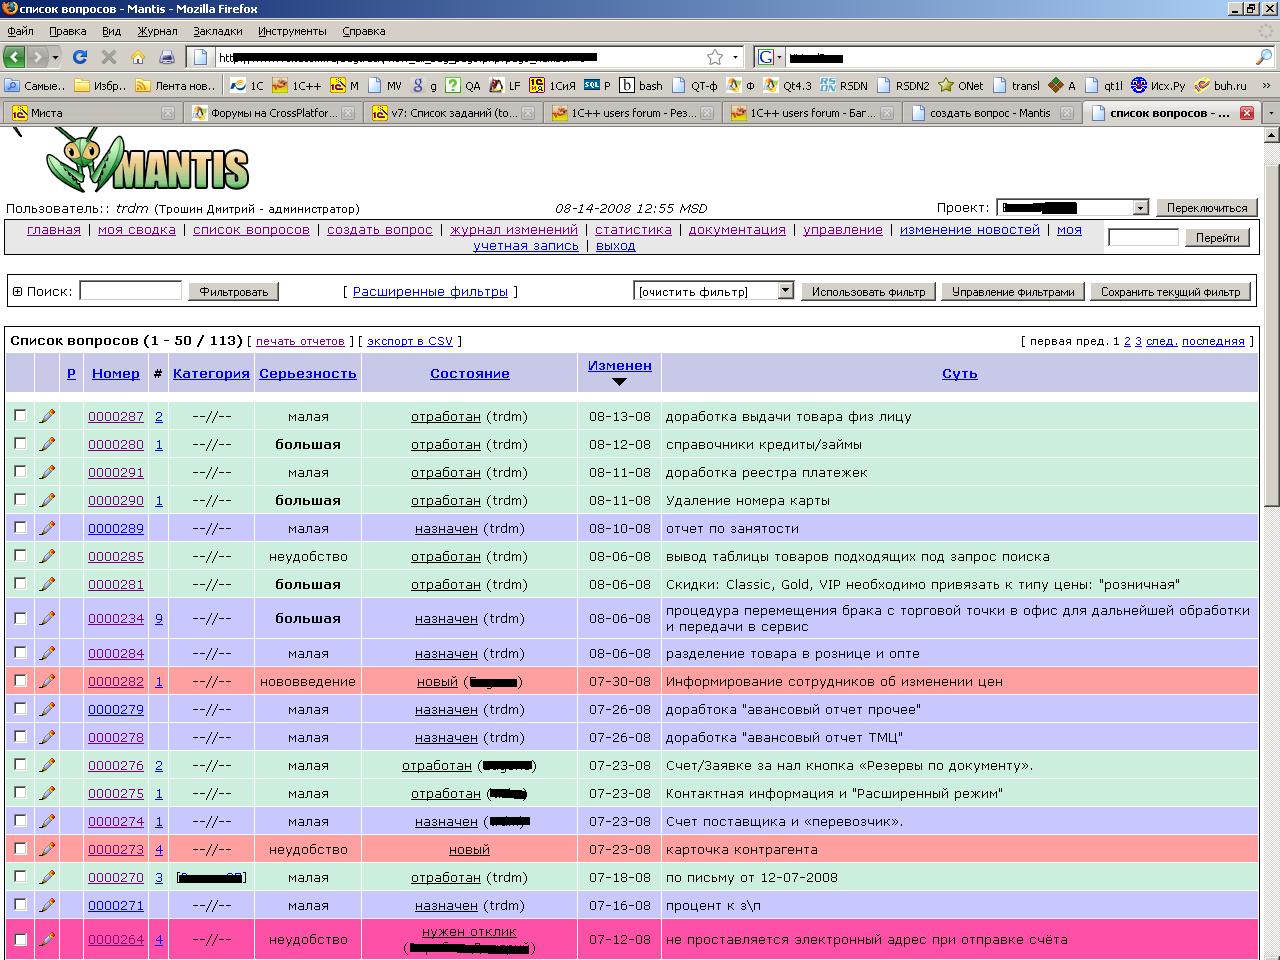Viewport: 1280px width, 960px height.
Task: Click the pencil edit icon for issue 0000282
Action: coord(47,681)
